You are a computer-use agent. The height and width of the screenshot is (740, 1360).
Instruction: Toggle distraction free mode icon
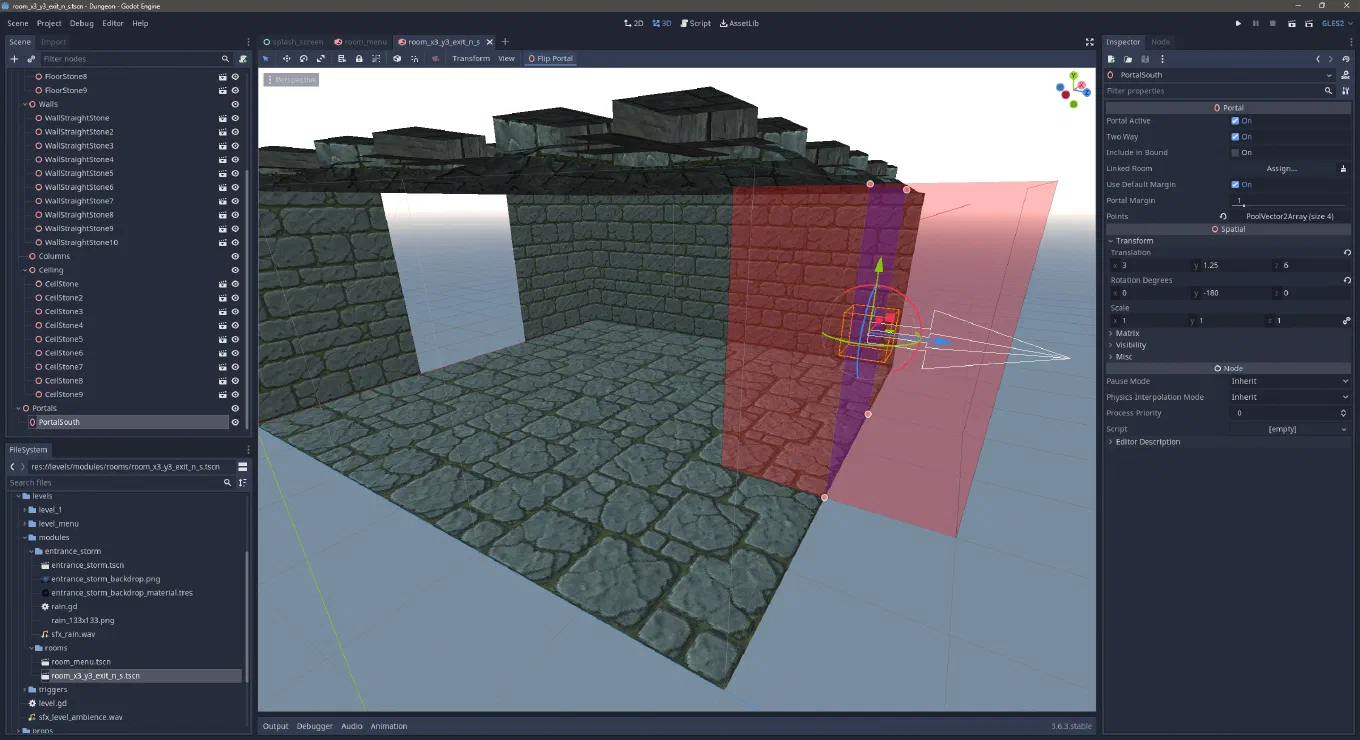click(x=1089, y=42)
